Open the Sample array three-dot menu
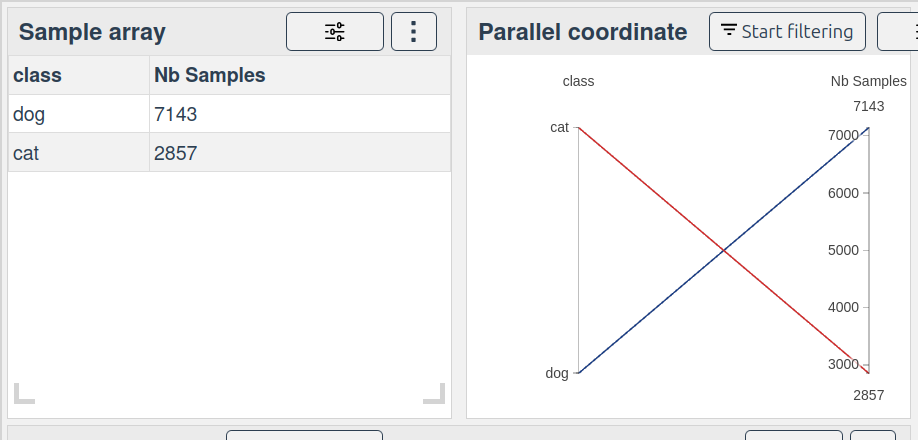This screenshot has width=918, height=440. pyautogui.click(x=414, y=32)
